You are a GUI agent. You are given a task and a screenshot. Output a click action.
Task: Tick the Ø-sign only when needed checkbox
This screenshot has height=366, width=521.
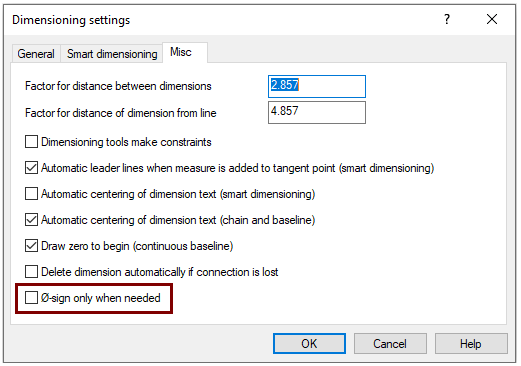(31, 298)
